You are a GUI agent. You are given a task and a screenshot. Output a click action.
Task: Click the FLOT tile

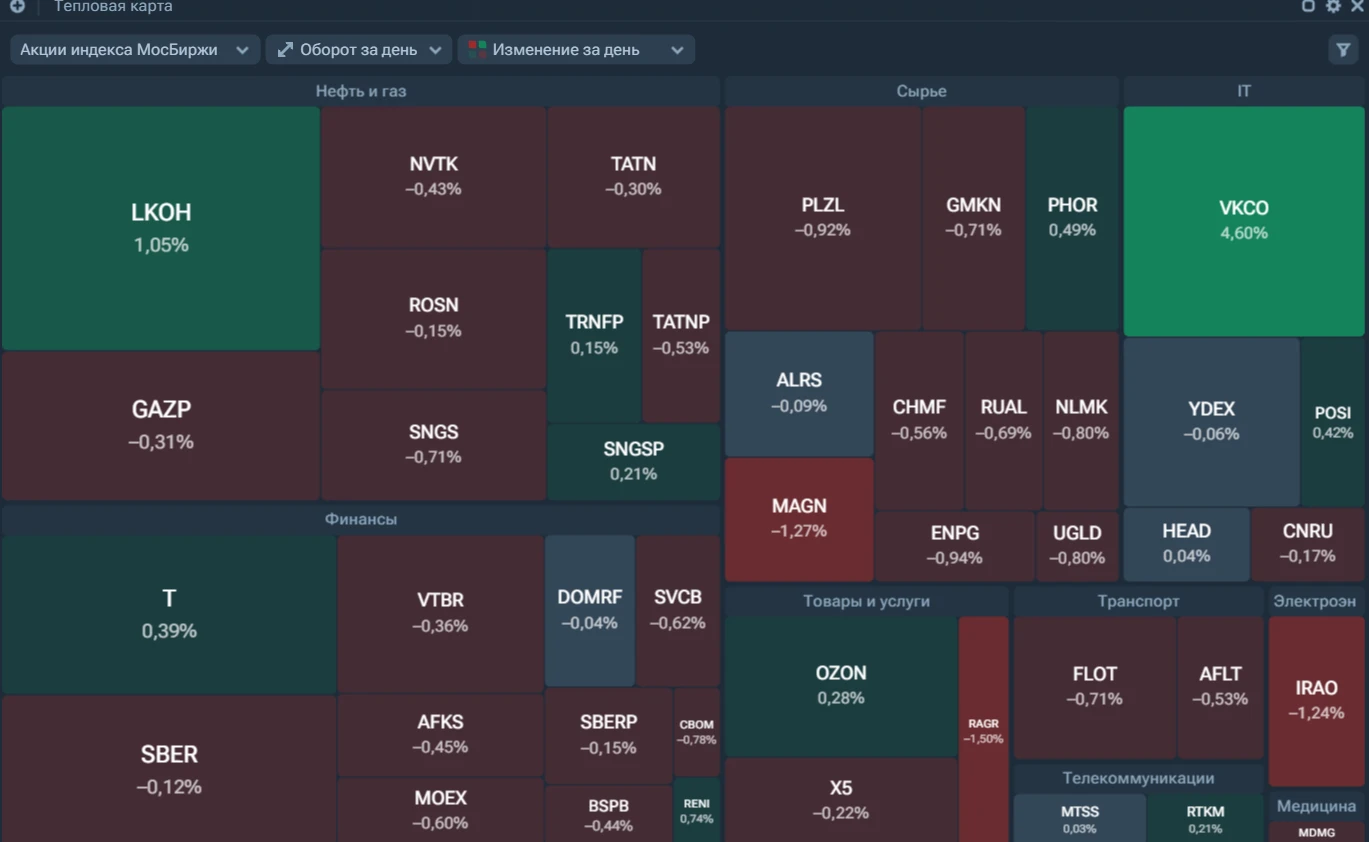(1095, 687)
